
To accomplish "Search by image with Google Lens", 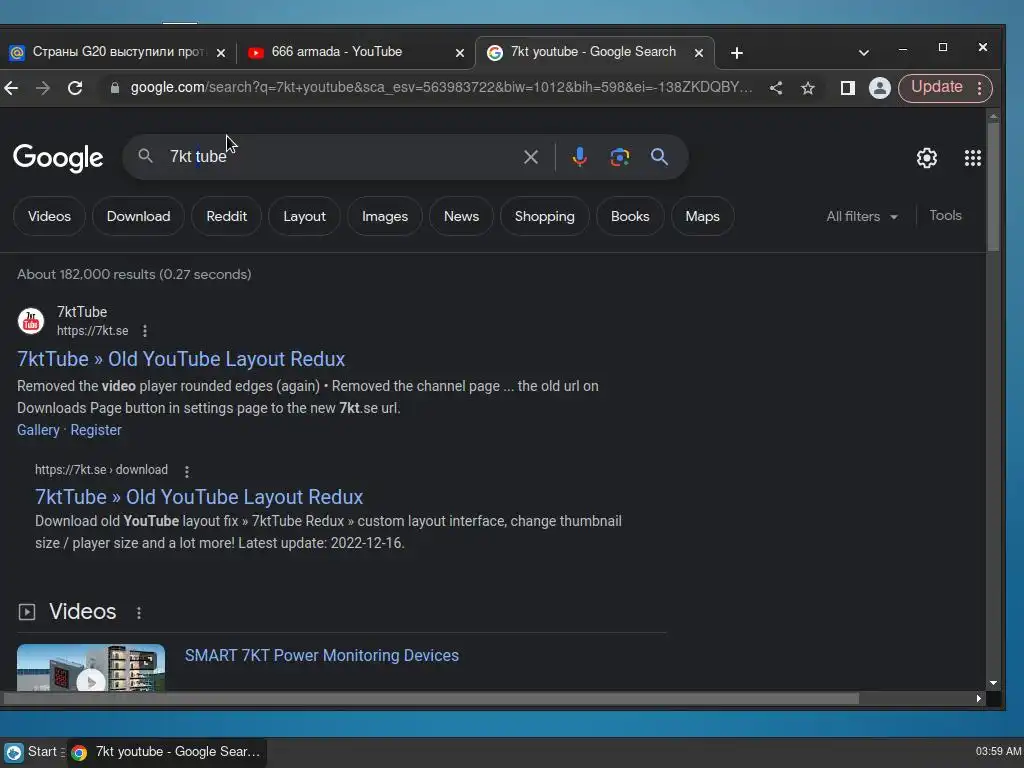I will tap(620, 157).
